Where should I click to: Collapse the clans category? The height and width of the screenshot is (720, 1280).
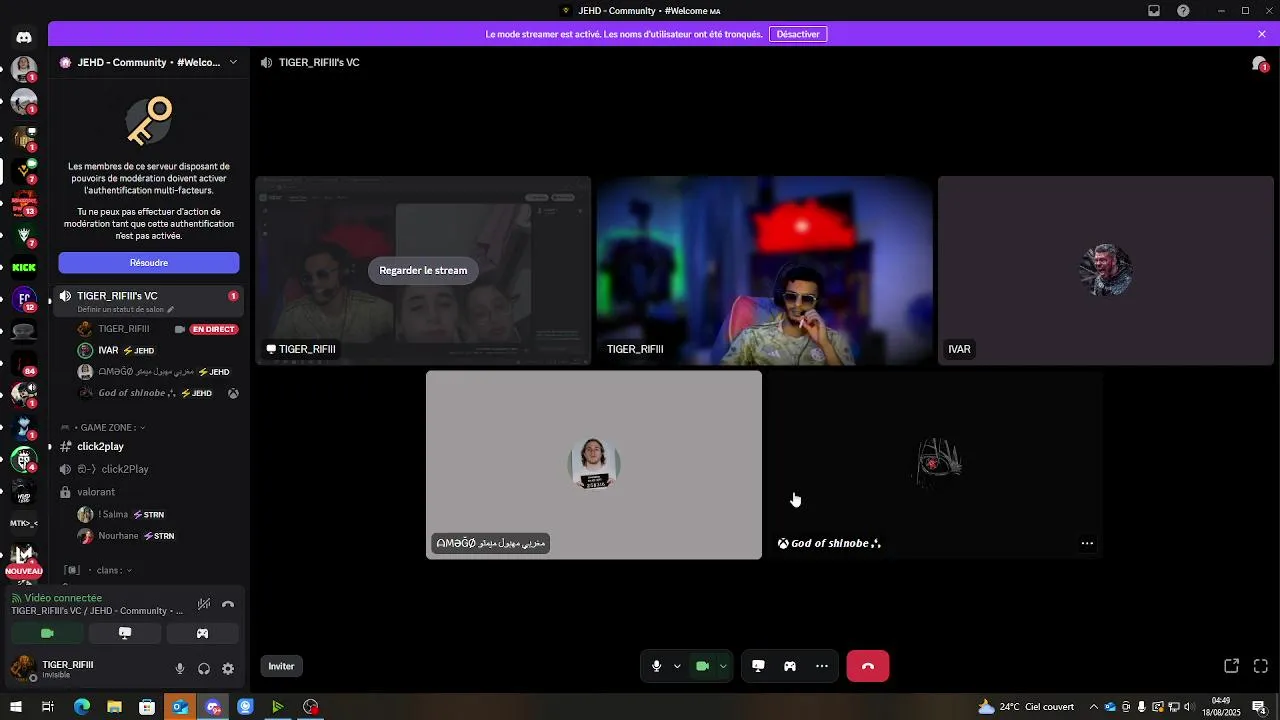coord(99,571)
